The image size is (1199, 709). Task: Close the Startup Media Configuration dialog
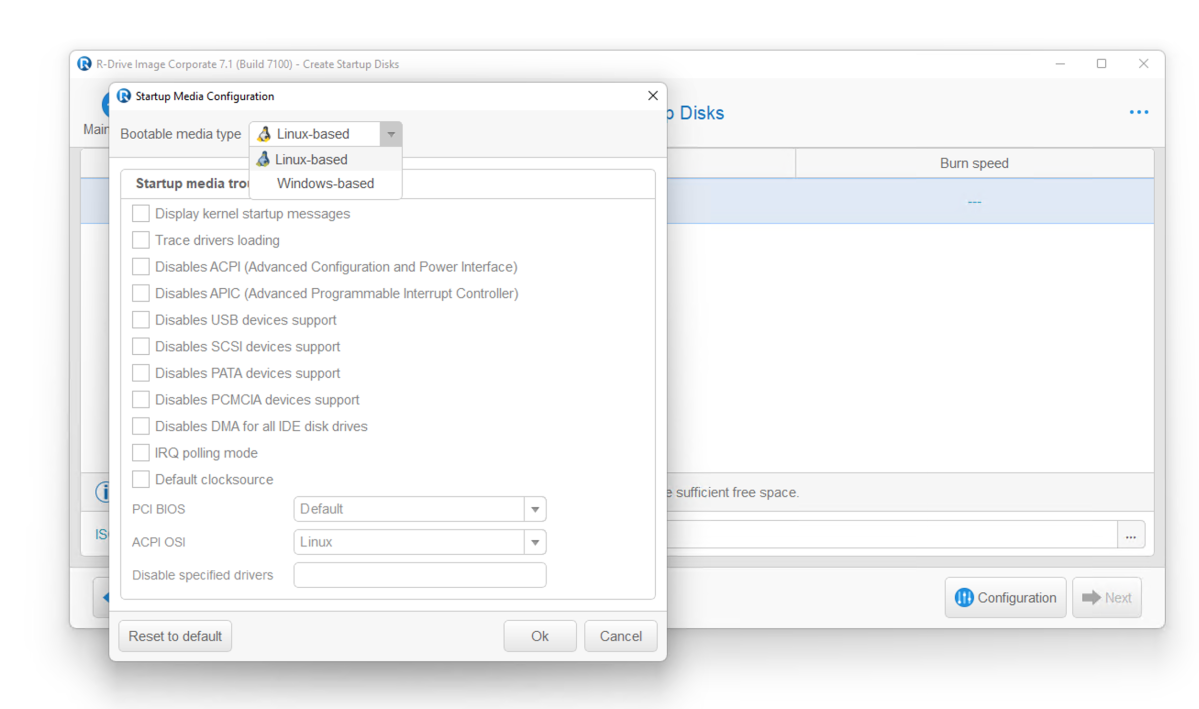(x=652, y=96)
